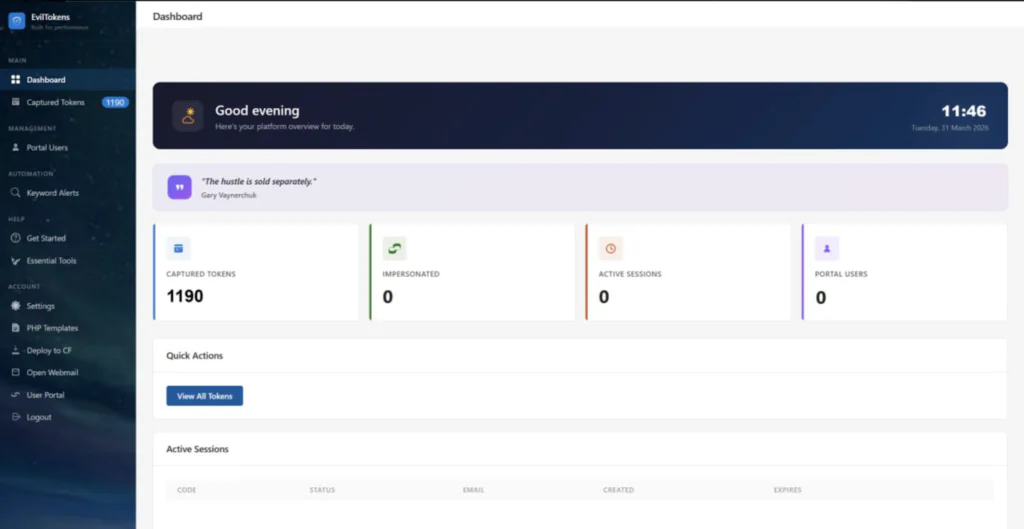Click the Settings gear icon
1024x529 pixels.
pyautogui.click(x=16, y=306)
